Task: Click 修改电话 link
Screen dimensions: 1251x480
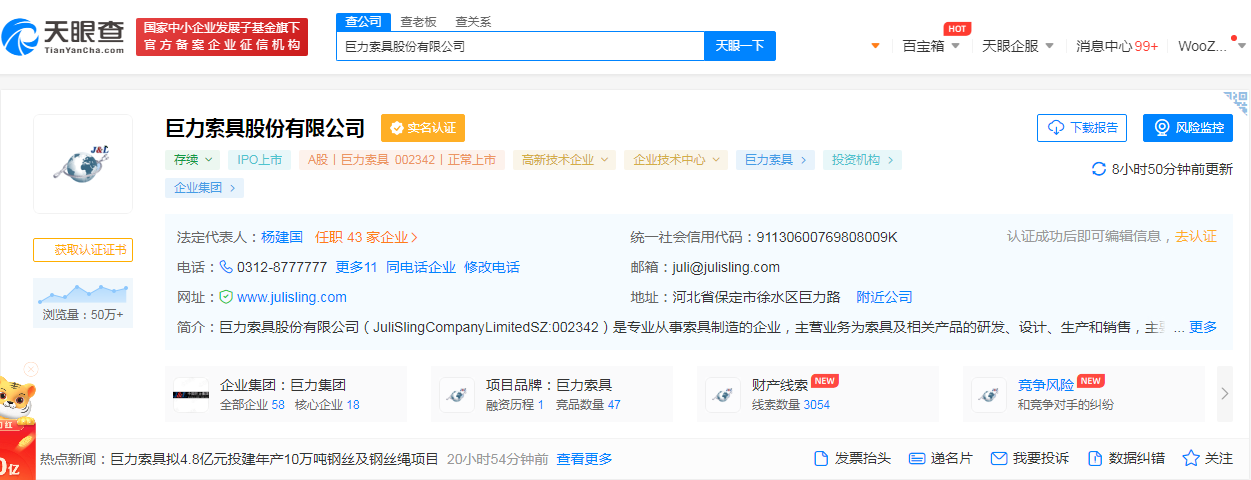Action: tap(492, 267)
